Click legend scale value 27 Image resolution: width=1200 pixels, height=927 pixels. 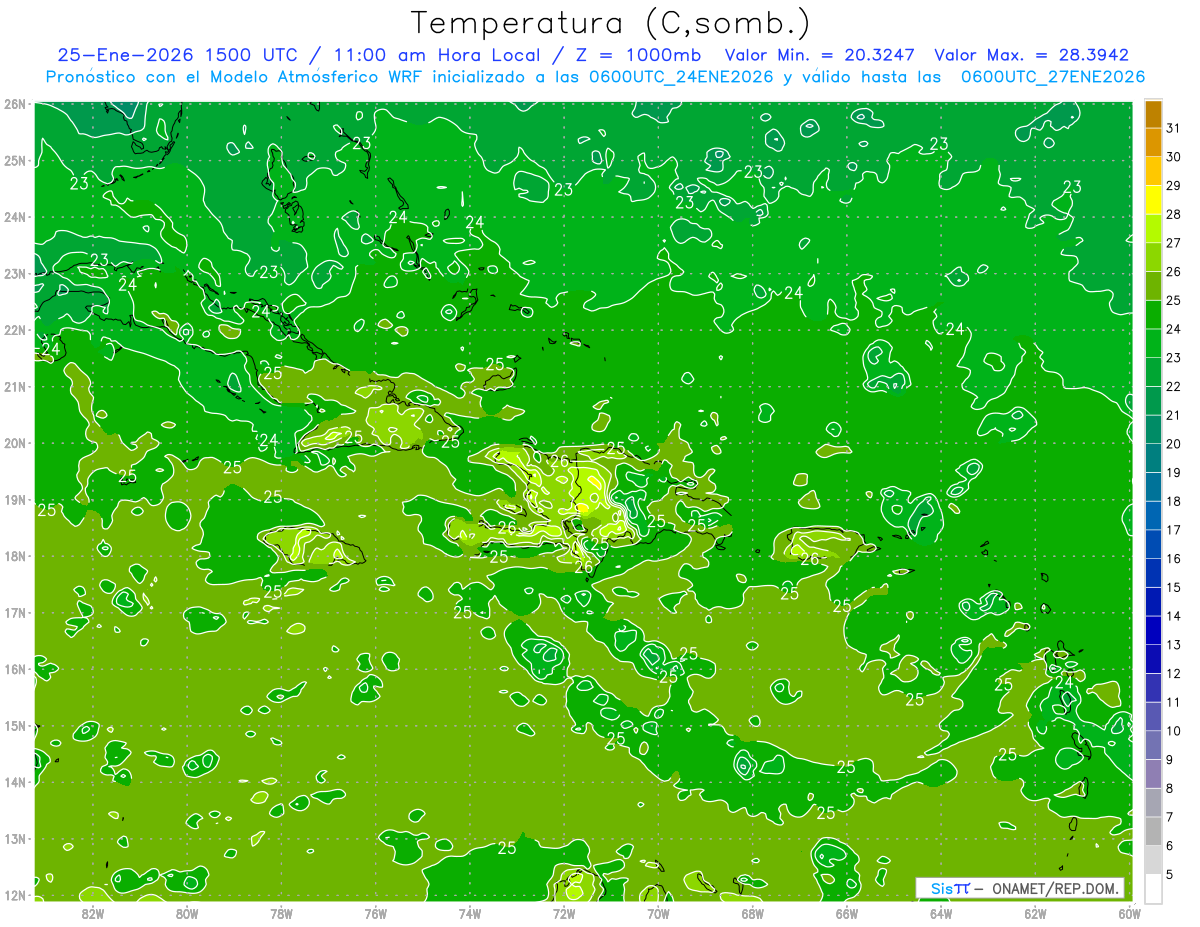[x=1174, y=243]
